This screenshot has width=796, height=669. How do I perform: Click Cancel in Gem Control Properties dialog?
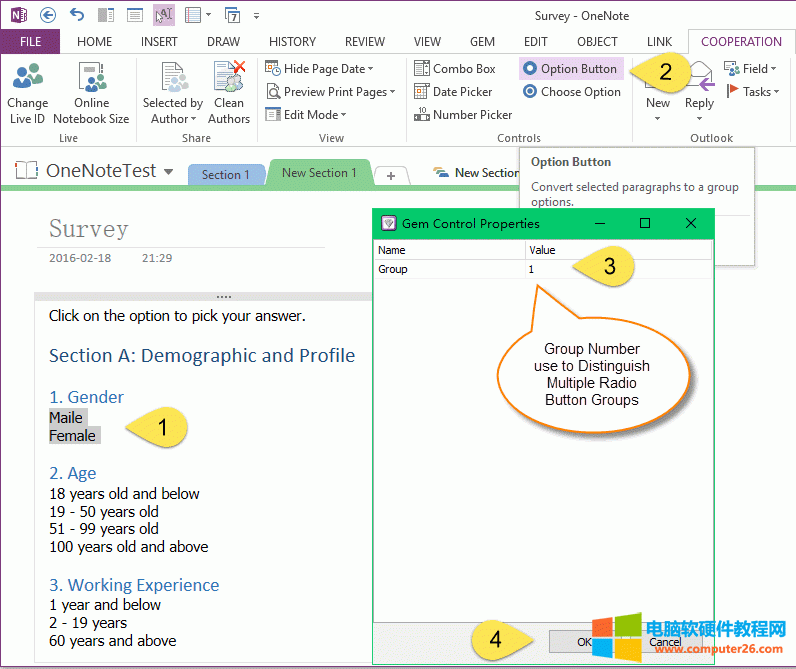pos(664,642)
